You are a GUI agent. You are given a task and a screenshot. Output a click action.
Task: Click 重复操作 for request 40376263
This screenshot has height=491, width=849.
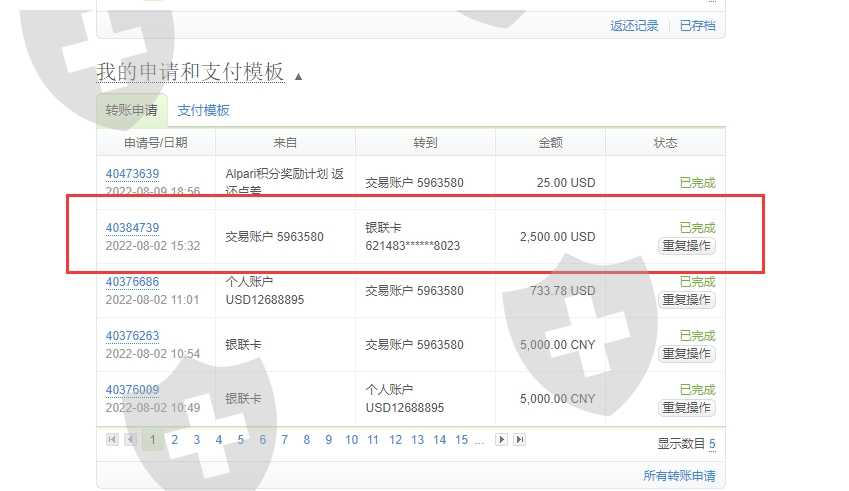[x=687, y=354]
